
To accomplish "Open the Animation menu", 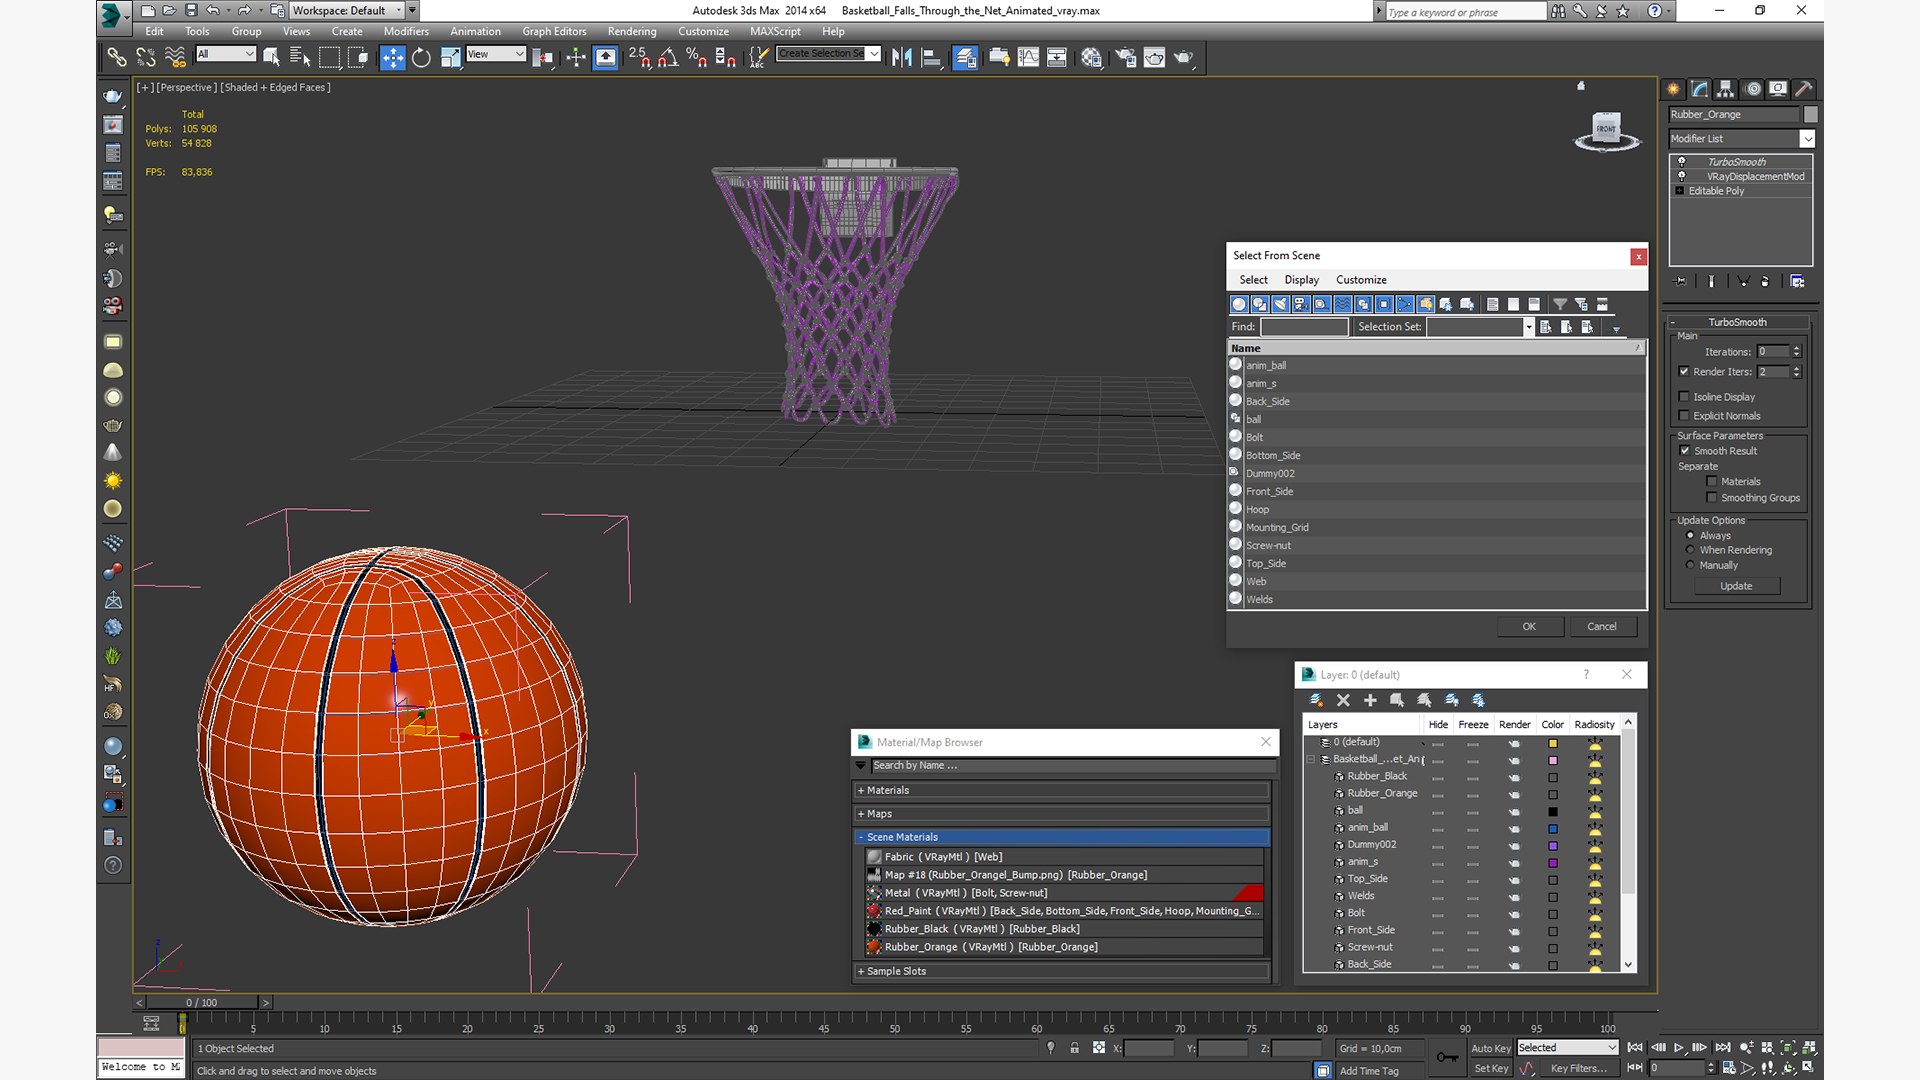I will (475, 31).
